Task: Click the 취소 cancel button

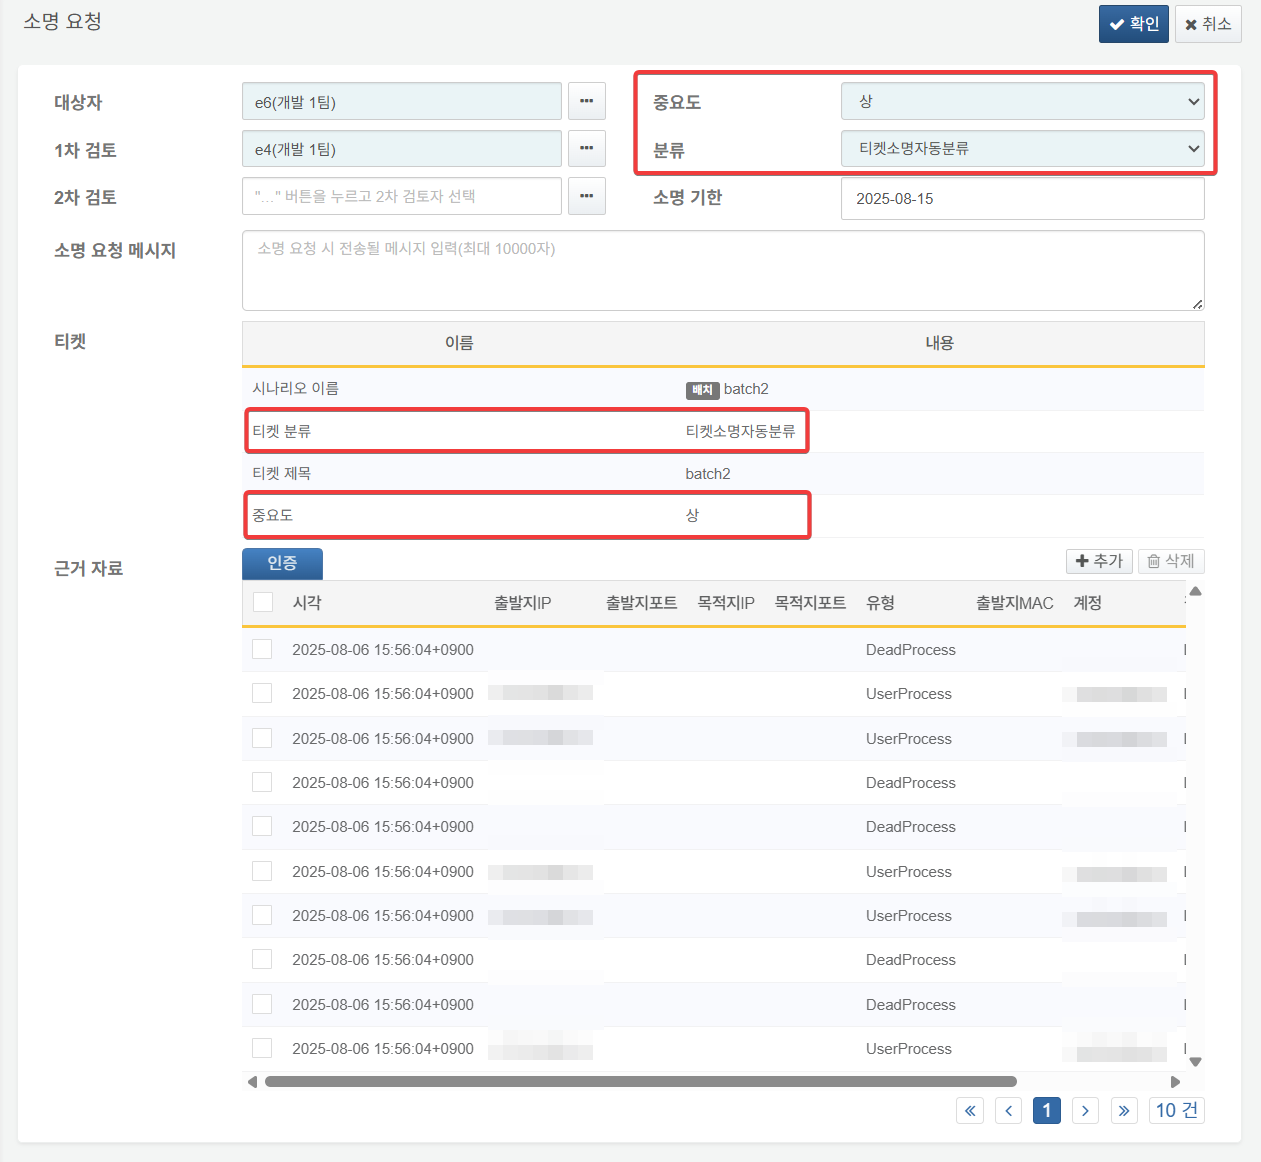Action: pyautogui.click(x=1207, y=24)
